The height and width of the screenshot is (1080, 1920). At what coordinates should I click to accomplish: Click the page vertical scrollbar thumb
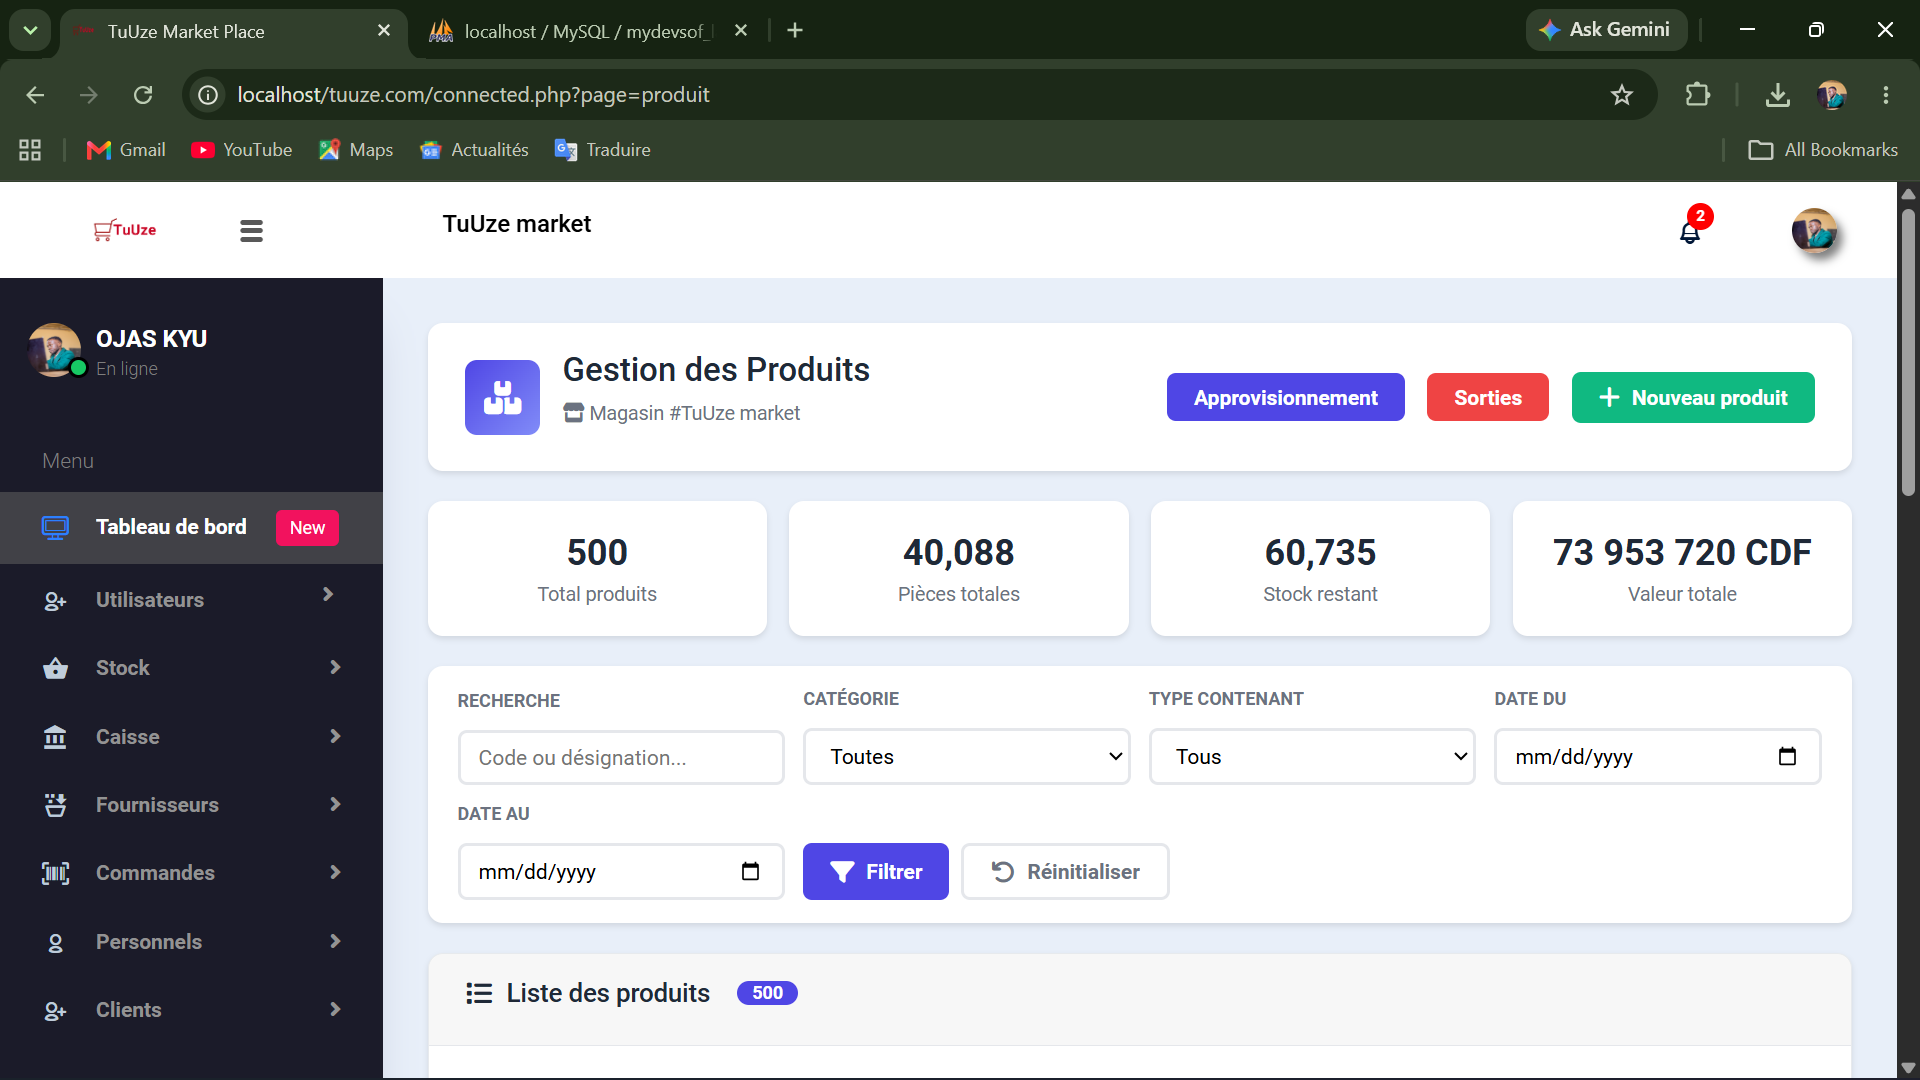click(1908, 350)
